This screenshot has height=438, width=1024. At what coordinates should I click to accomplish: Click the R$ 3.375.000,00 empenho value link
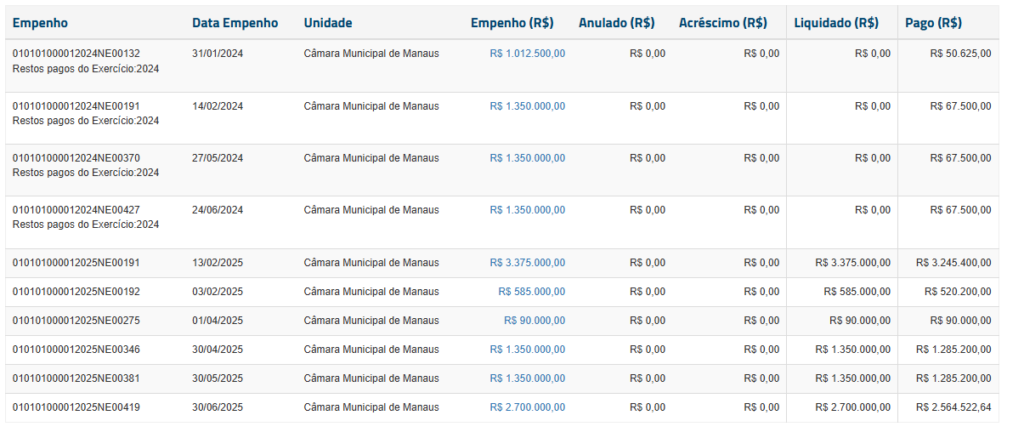(527, 263)
